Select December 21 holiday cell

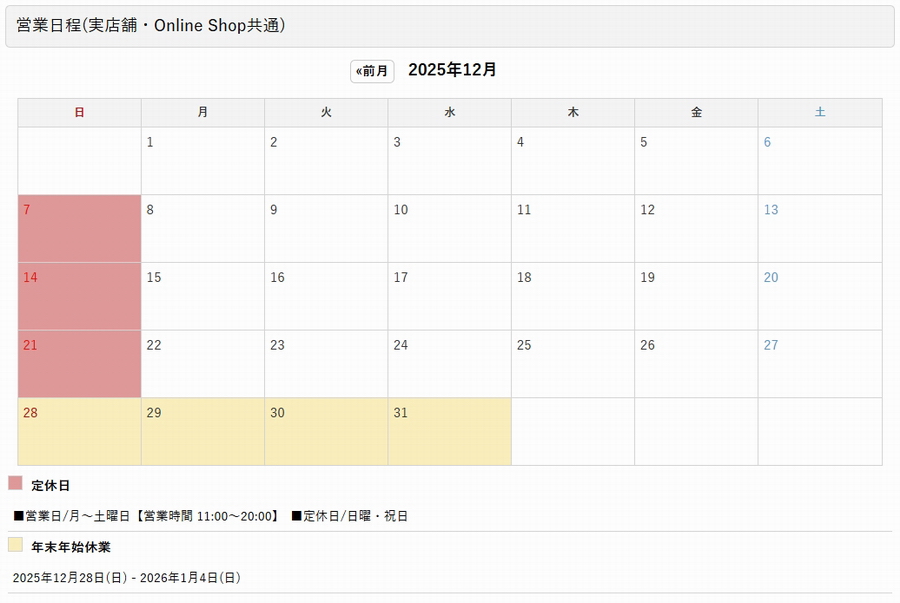pyautogui.click(x=78, y=363)
